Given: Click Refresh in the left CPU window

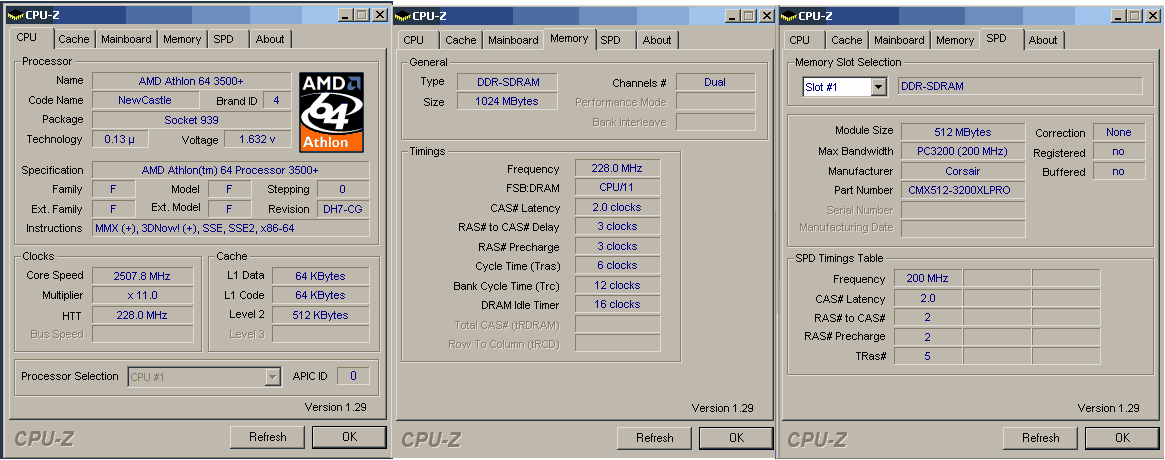Looking at the screenshot, I should pos(267,437).
